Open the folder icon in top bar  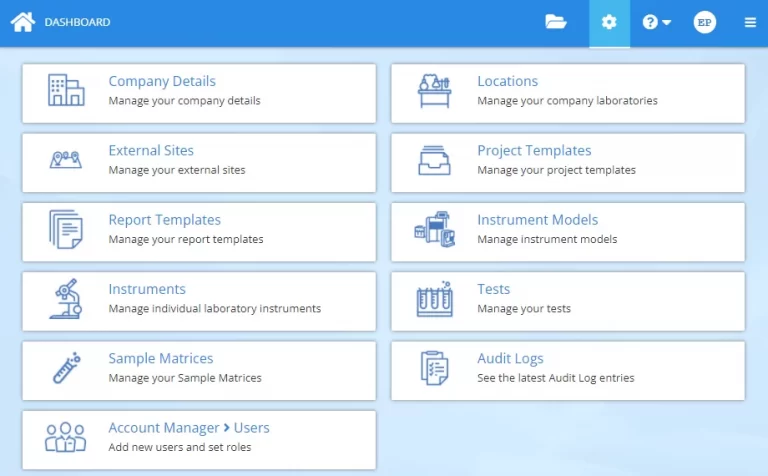click(x=556, y=22)
